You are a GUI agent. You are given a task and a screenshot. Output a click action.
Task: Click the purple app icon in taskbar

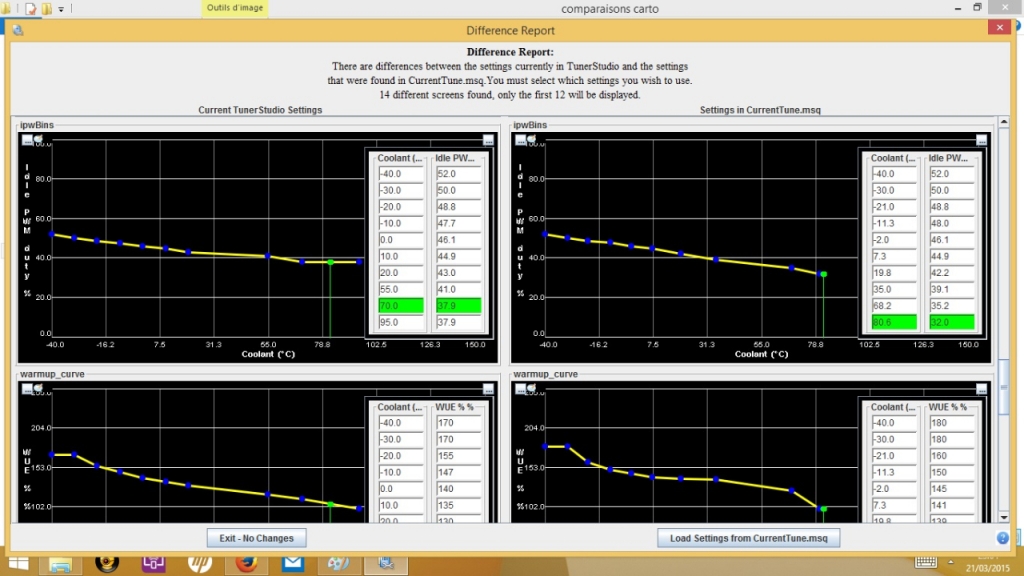click(x=153, y=563)
